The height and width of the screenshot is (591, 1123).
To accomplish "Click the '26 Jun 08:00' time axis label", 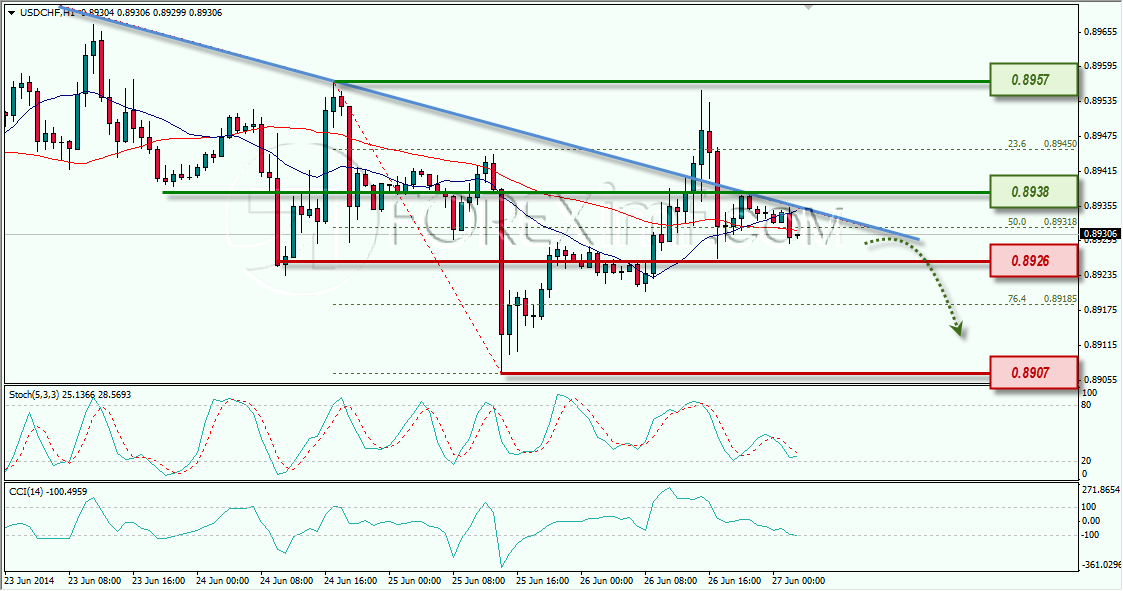I will [671, 581].
